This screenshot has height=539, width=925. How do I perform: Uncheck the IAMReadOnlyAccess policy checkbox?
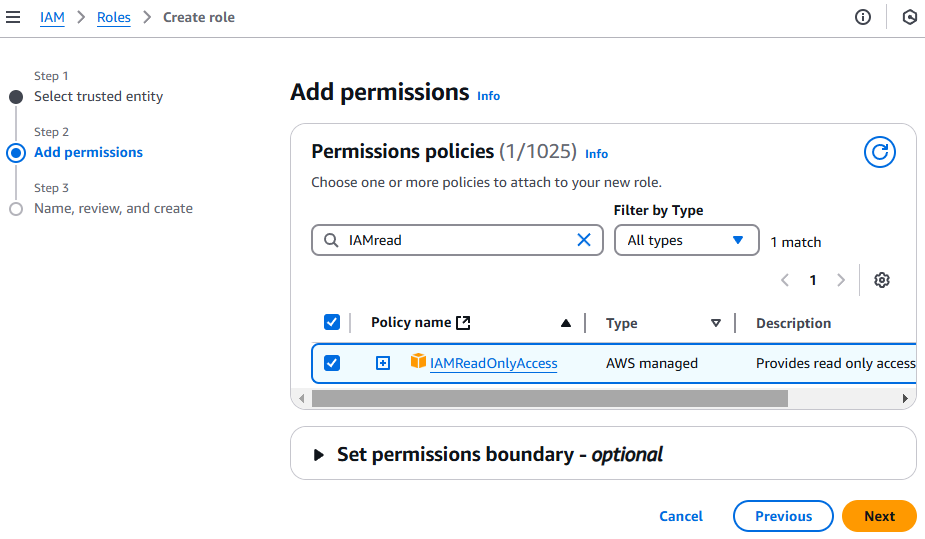click(332, 363)
